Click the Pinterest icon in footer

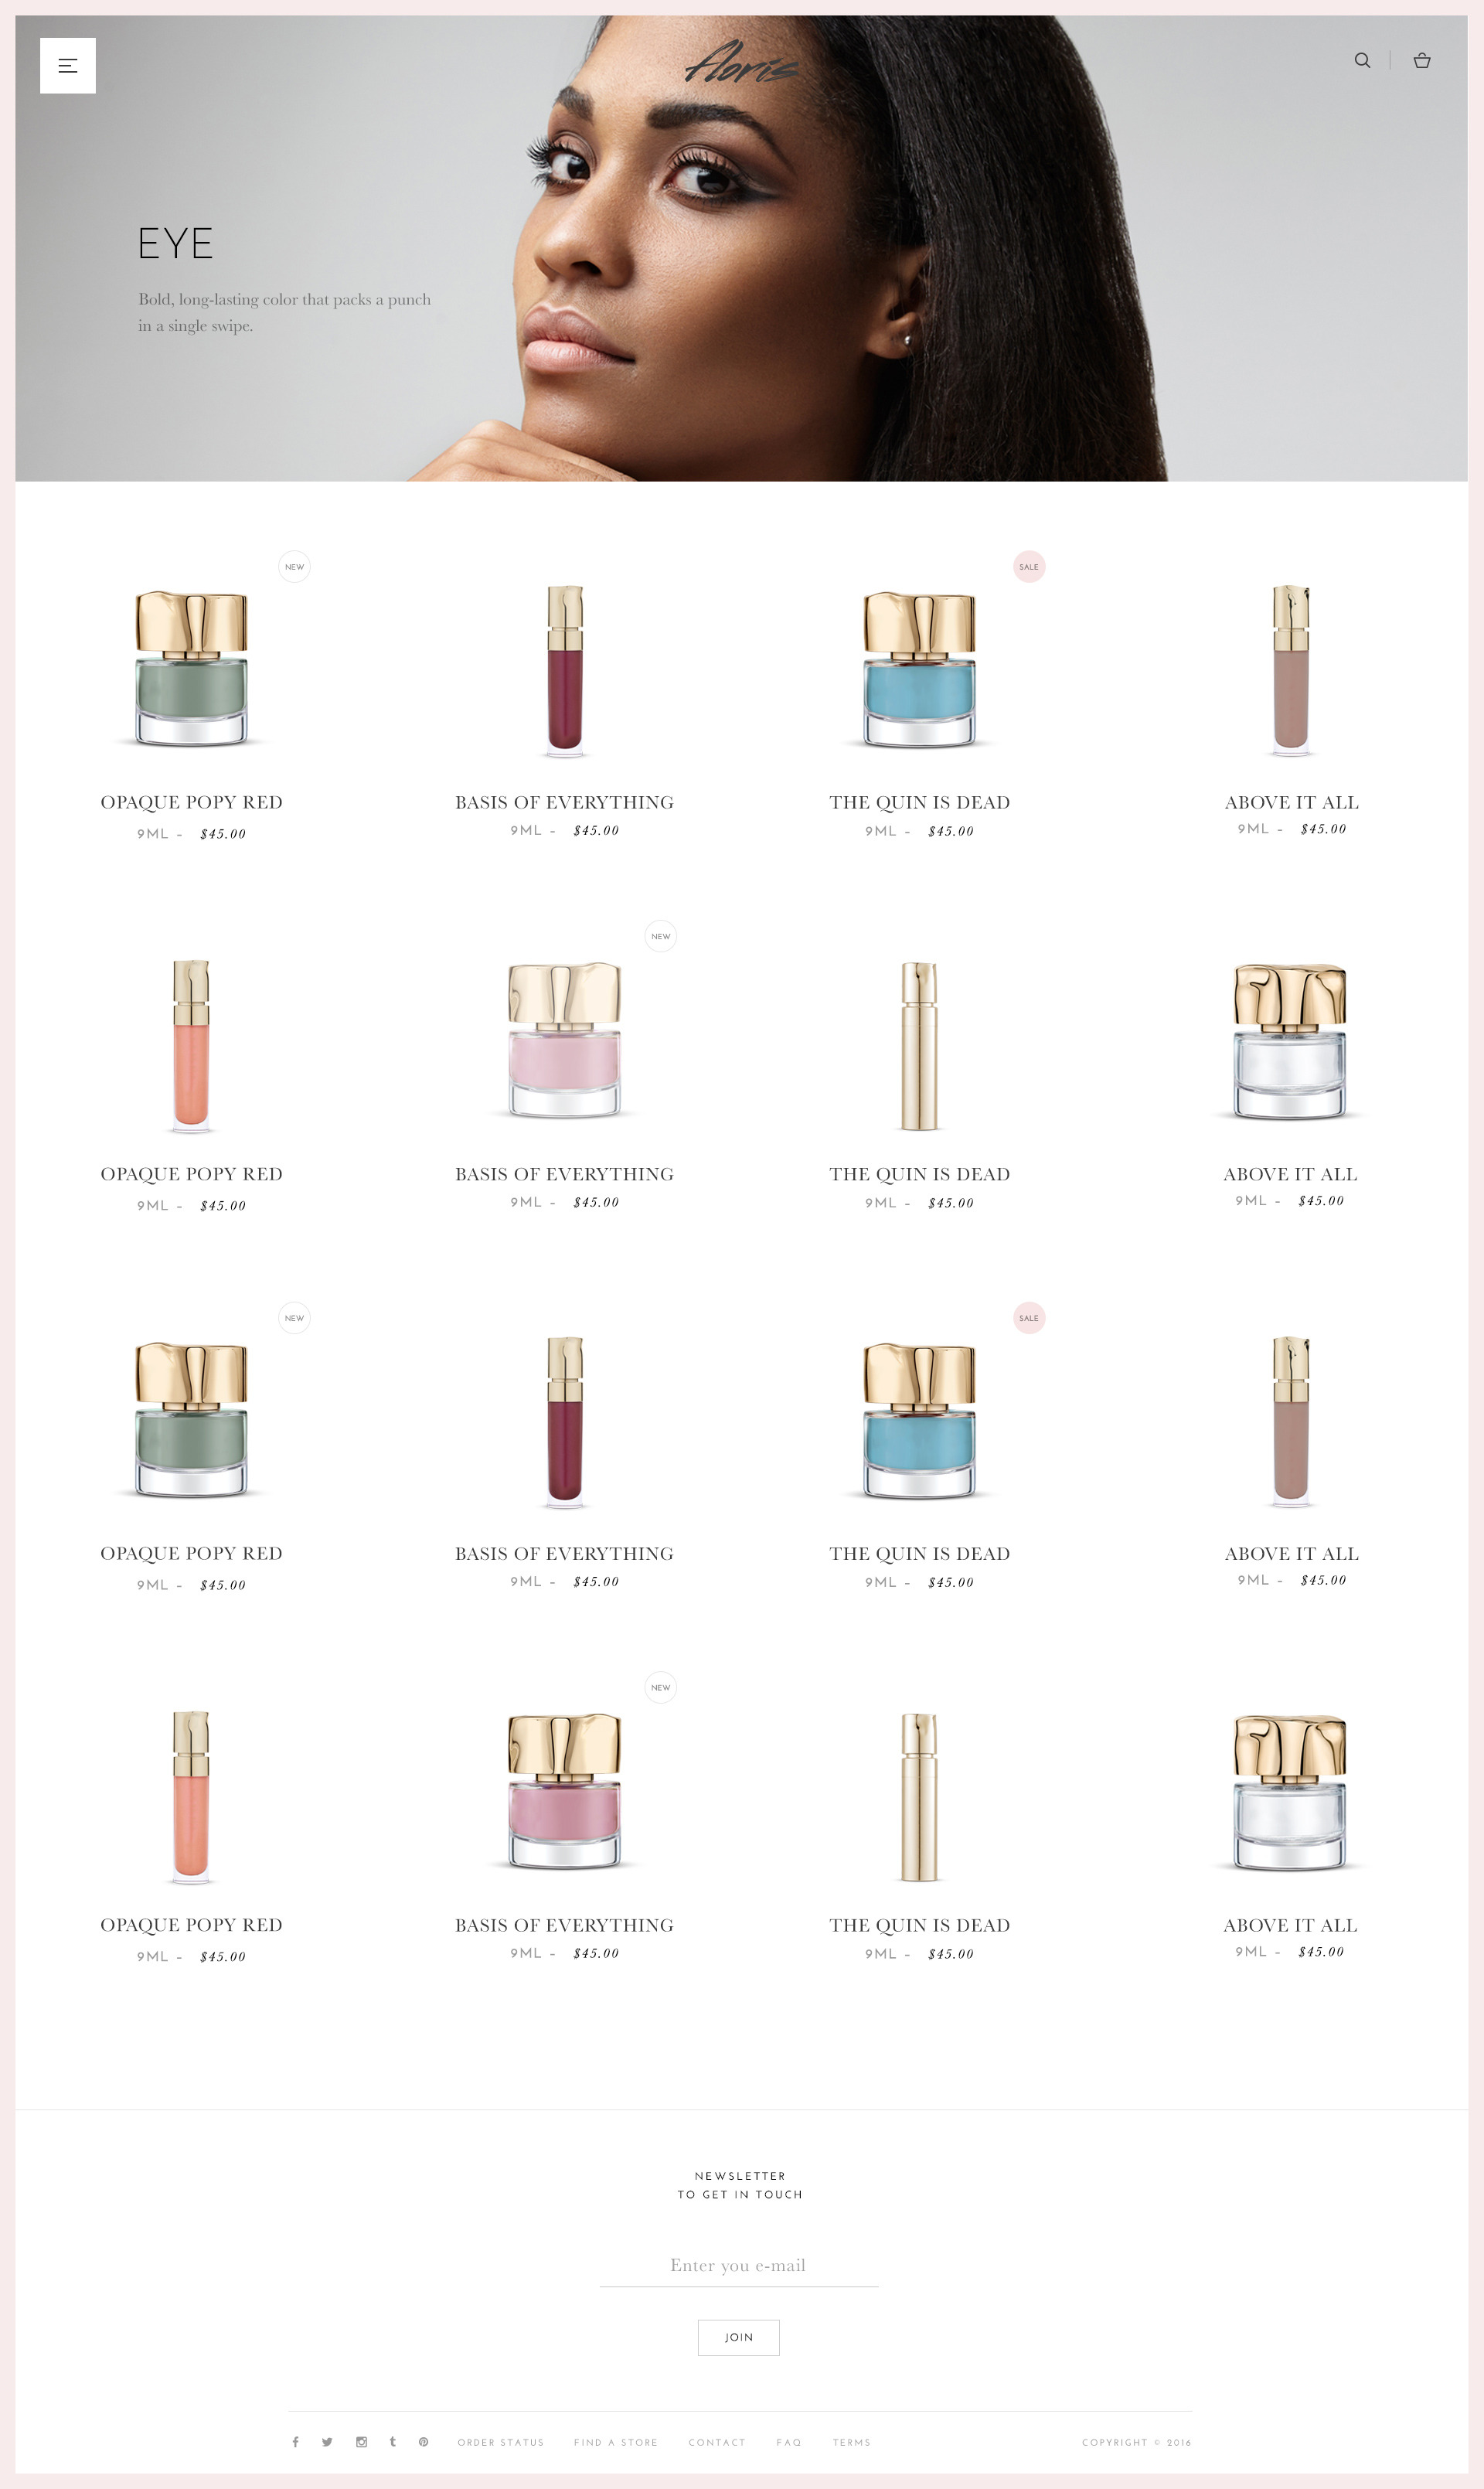click(424, 2442)
